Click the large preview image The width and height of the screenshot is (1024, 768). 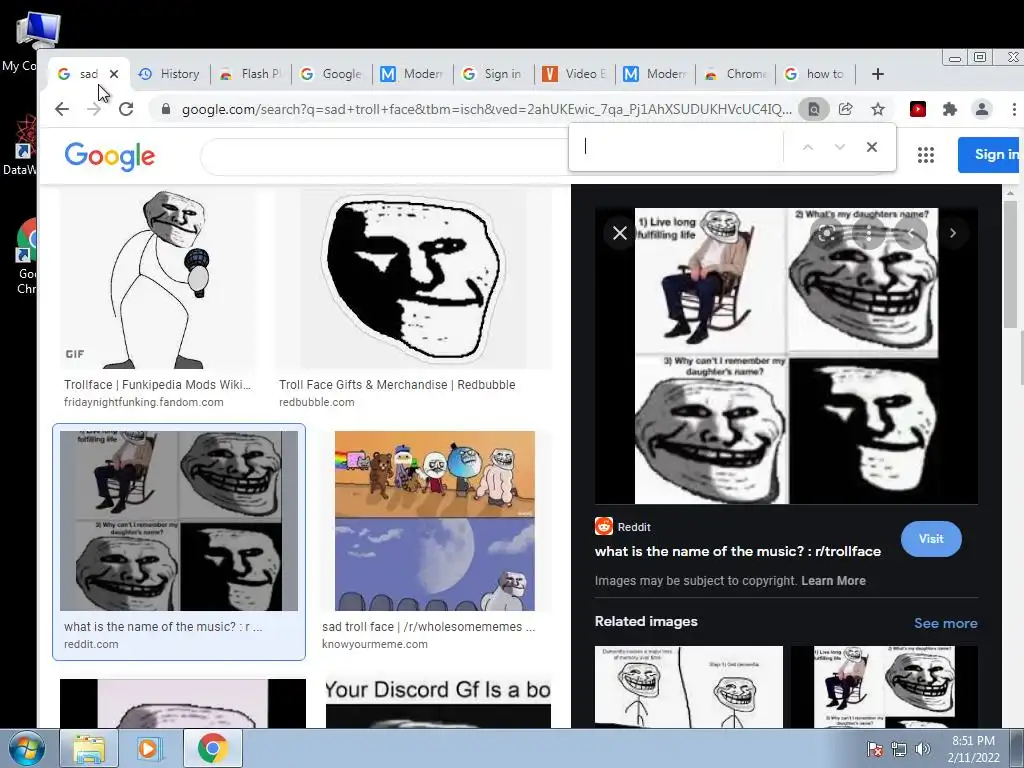[786, 356]
